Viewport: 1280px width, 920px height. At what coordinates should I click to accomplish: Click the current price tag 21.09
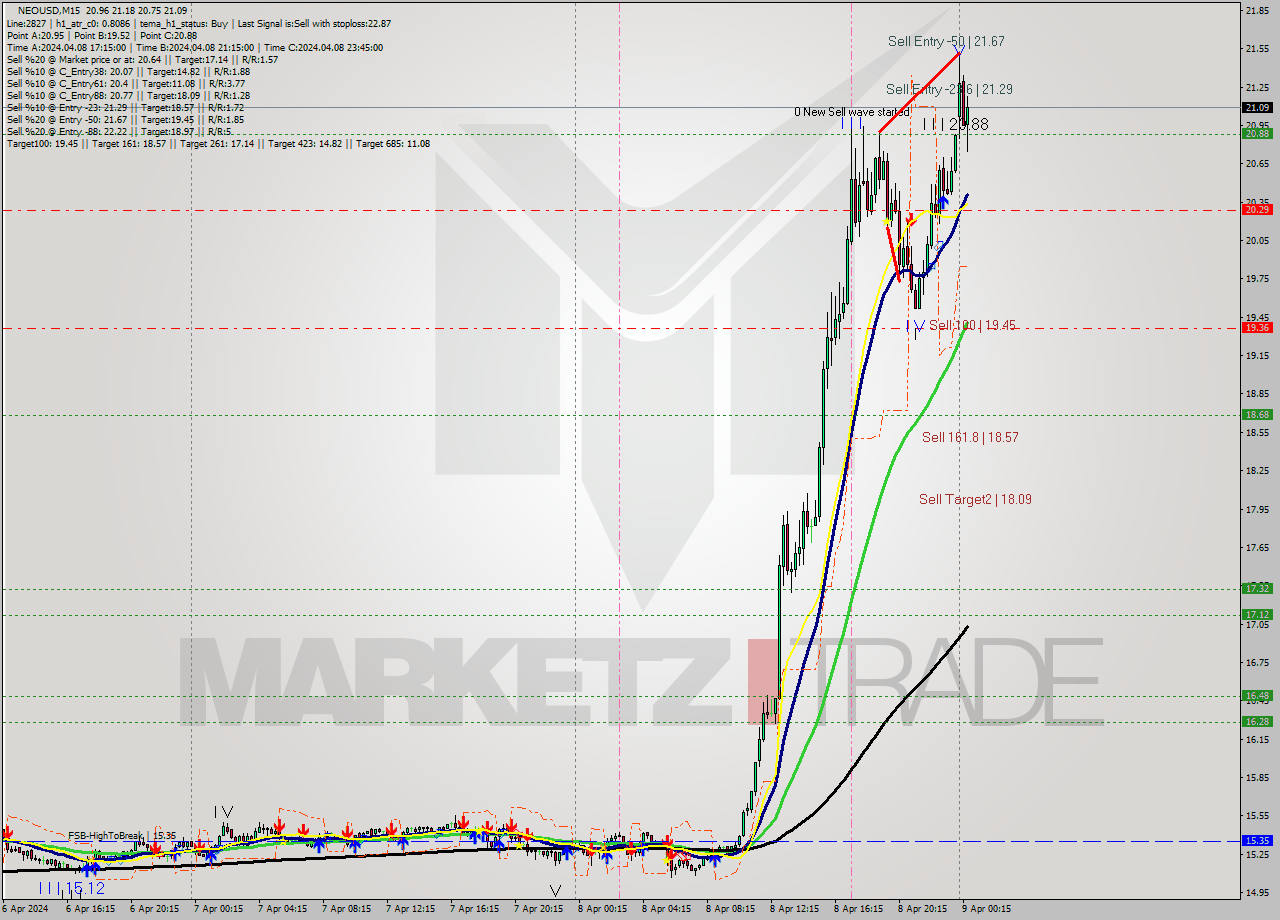point(1257,107)
